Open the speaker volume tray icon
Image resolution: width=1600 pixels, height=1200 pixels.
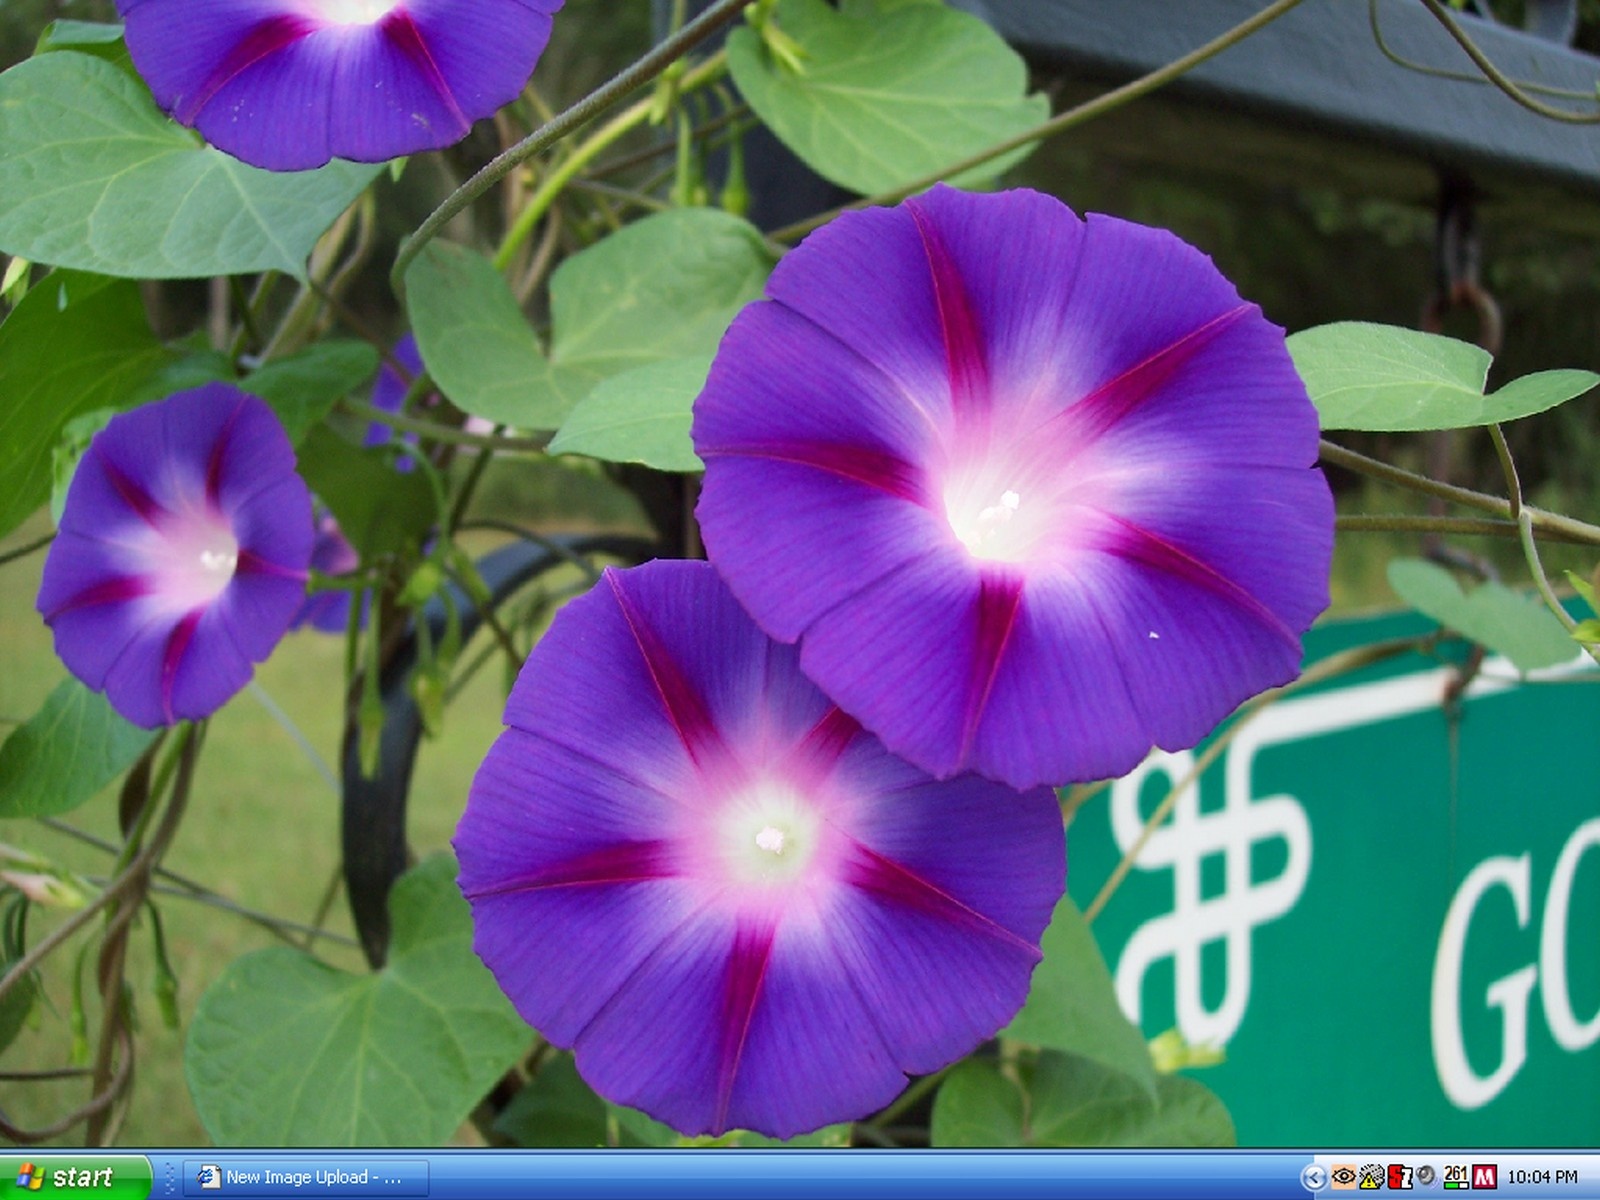(1427, 1177)
